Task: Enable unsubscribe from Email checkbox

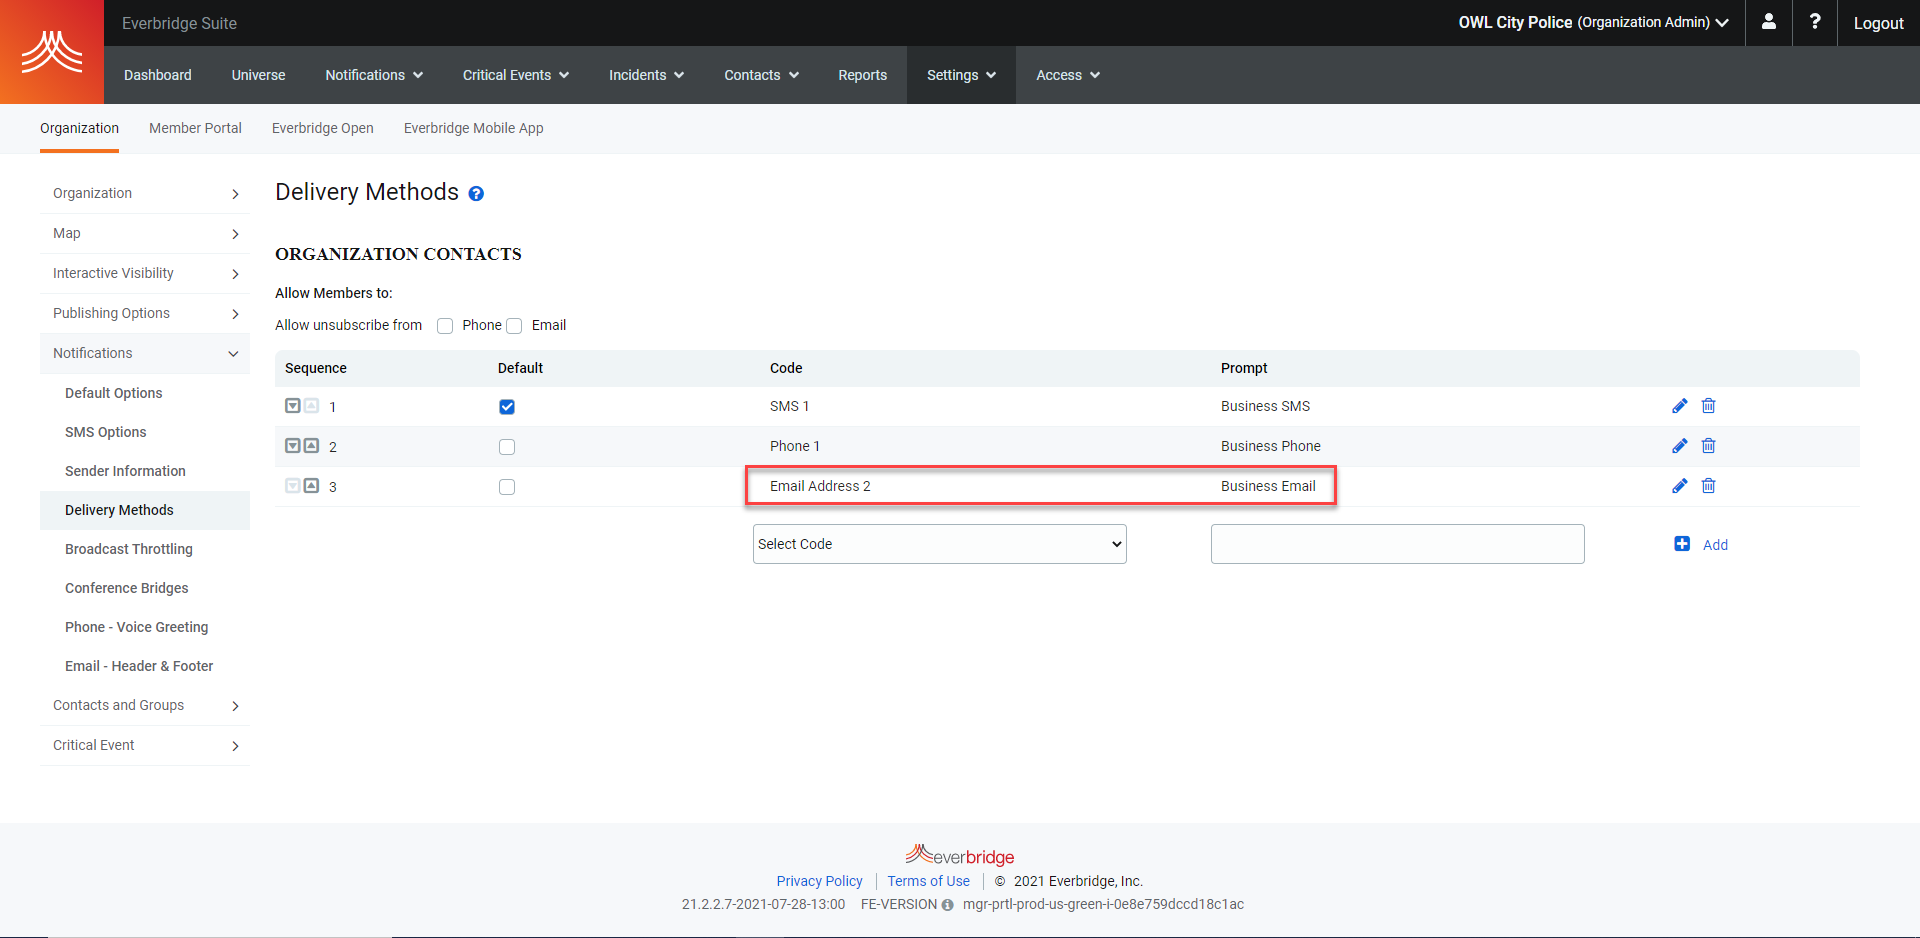Action: [514, 326]
